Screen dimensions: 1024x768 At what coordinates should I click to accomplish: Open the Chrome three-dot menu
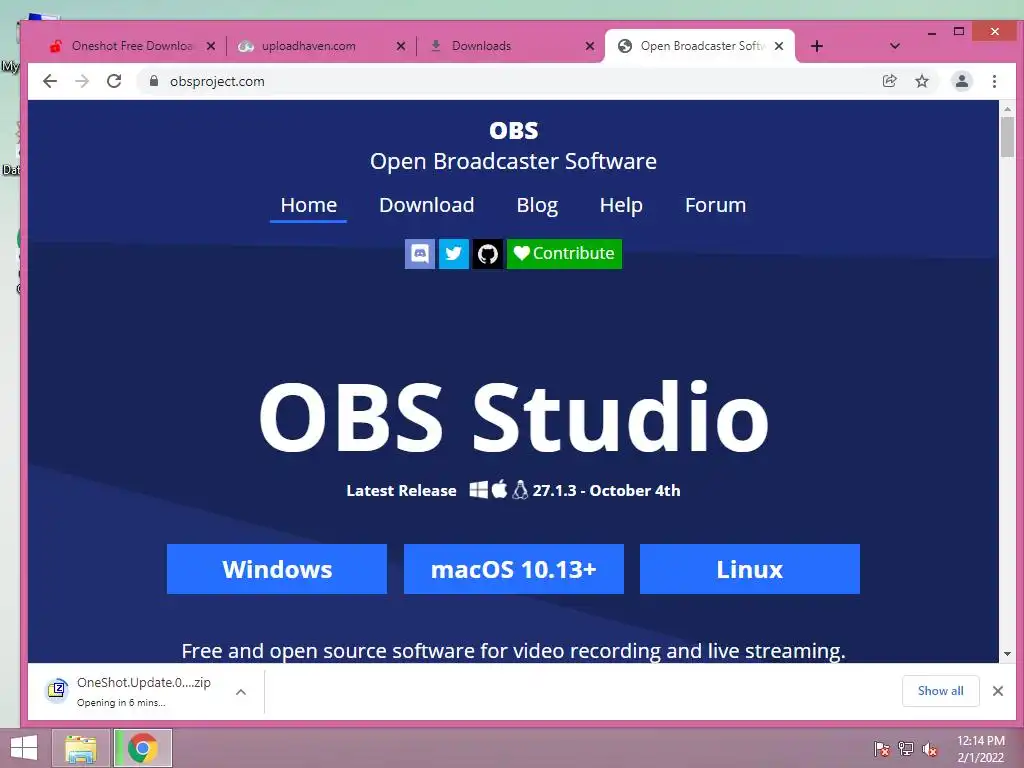pos(994,81)
